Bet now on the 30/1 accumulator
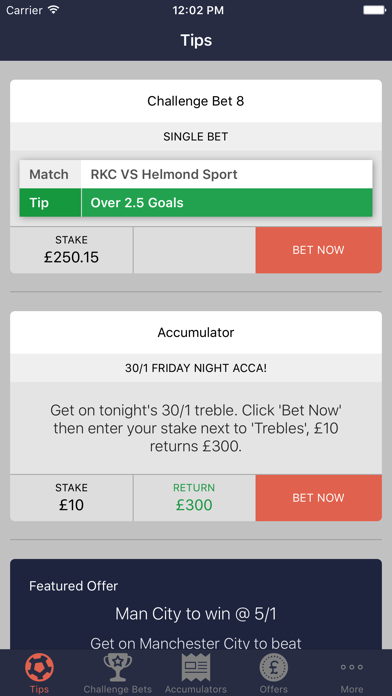 coord(318,498)
